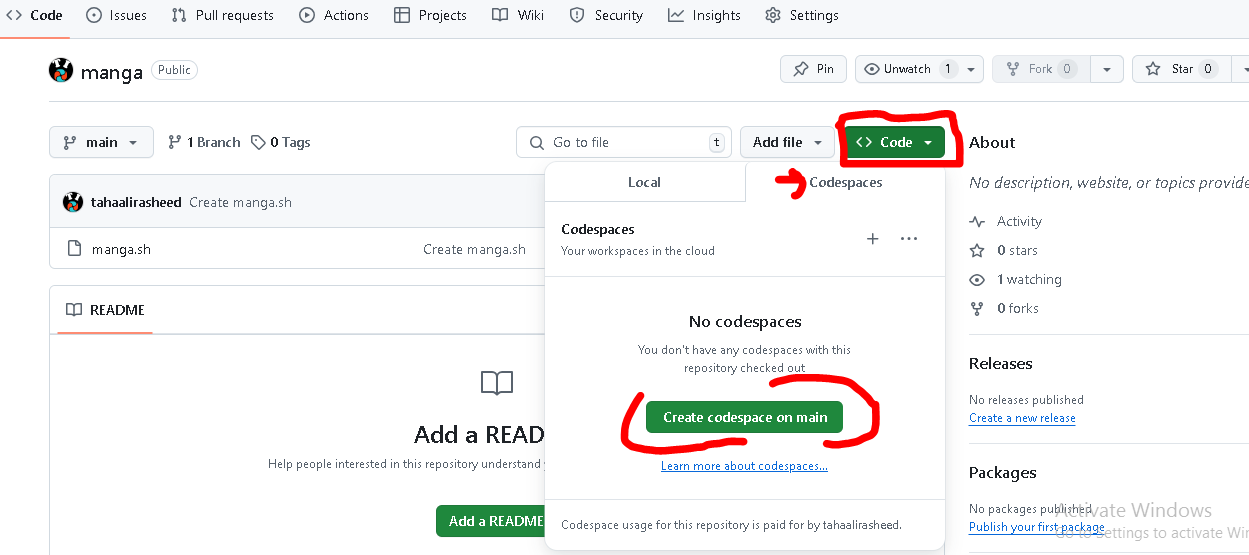
Task: View the 1 watching link
Action: (x=1016, y=279)
